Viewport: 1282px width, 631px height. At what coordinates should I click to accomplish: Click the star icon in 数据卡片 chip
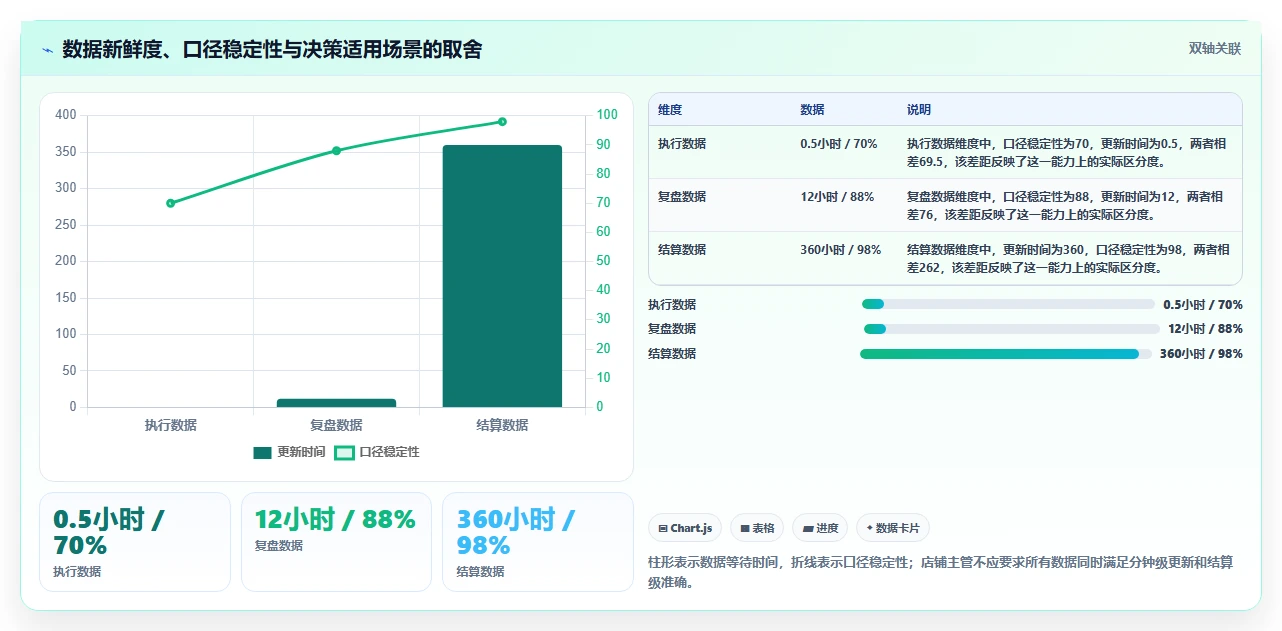click(870, 527)
